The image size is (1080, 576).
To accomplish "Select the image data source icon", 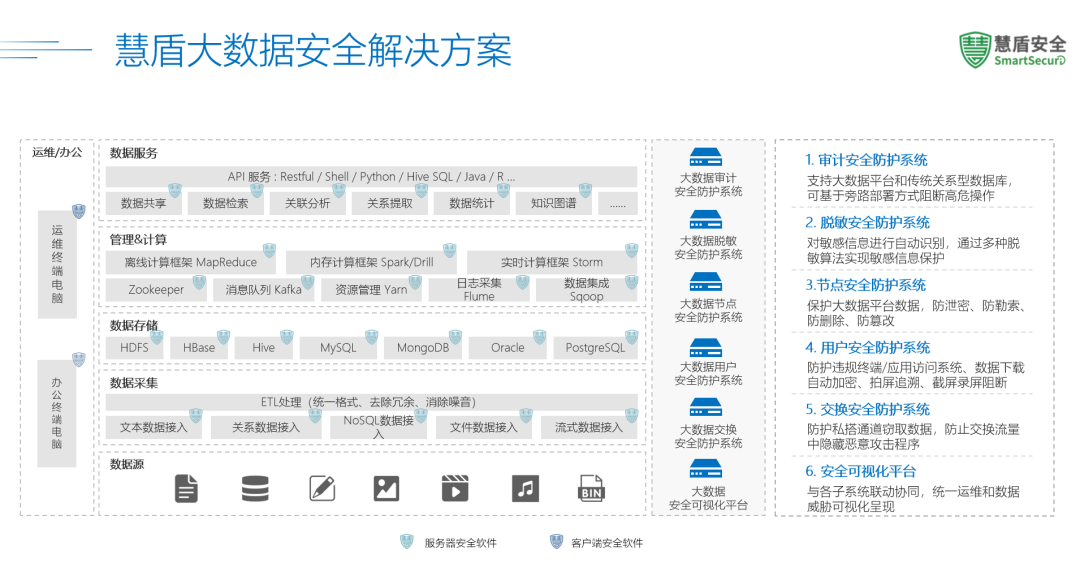I will [x=387, y=489].
